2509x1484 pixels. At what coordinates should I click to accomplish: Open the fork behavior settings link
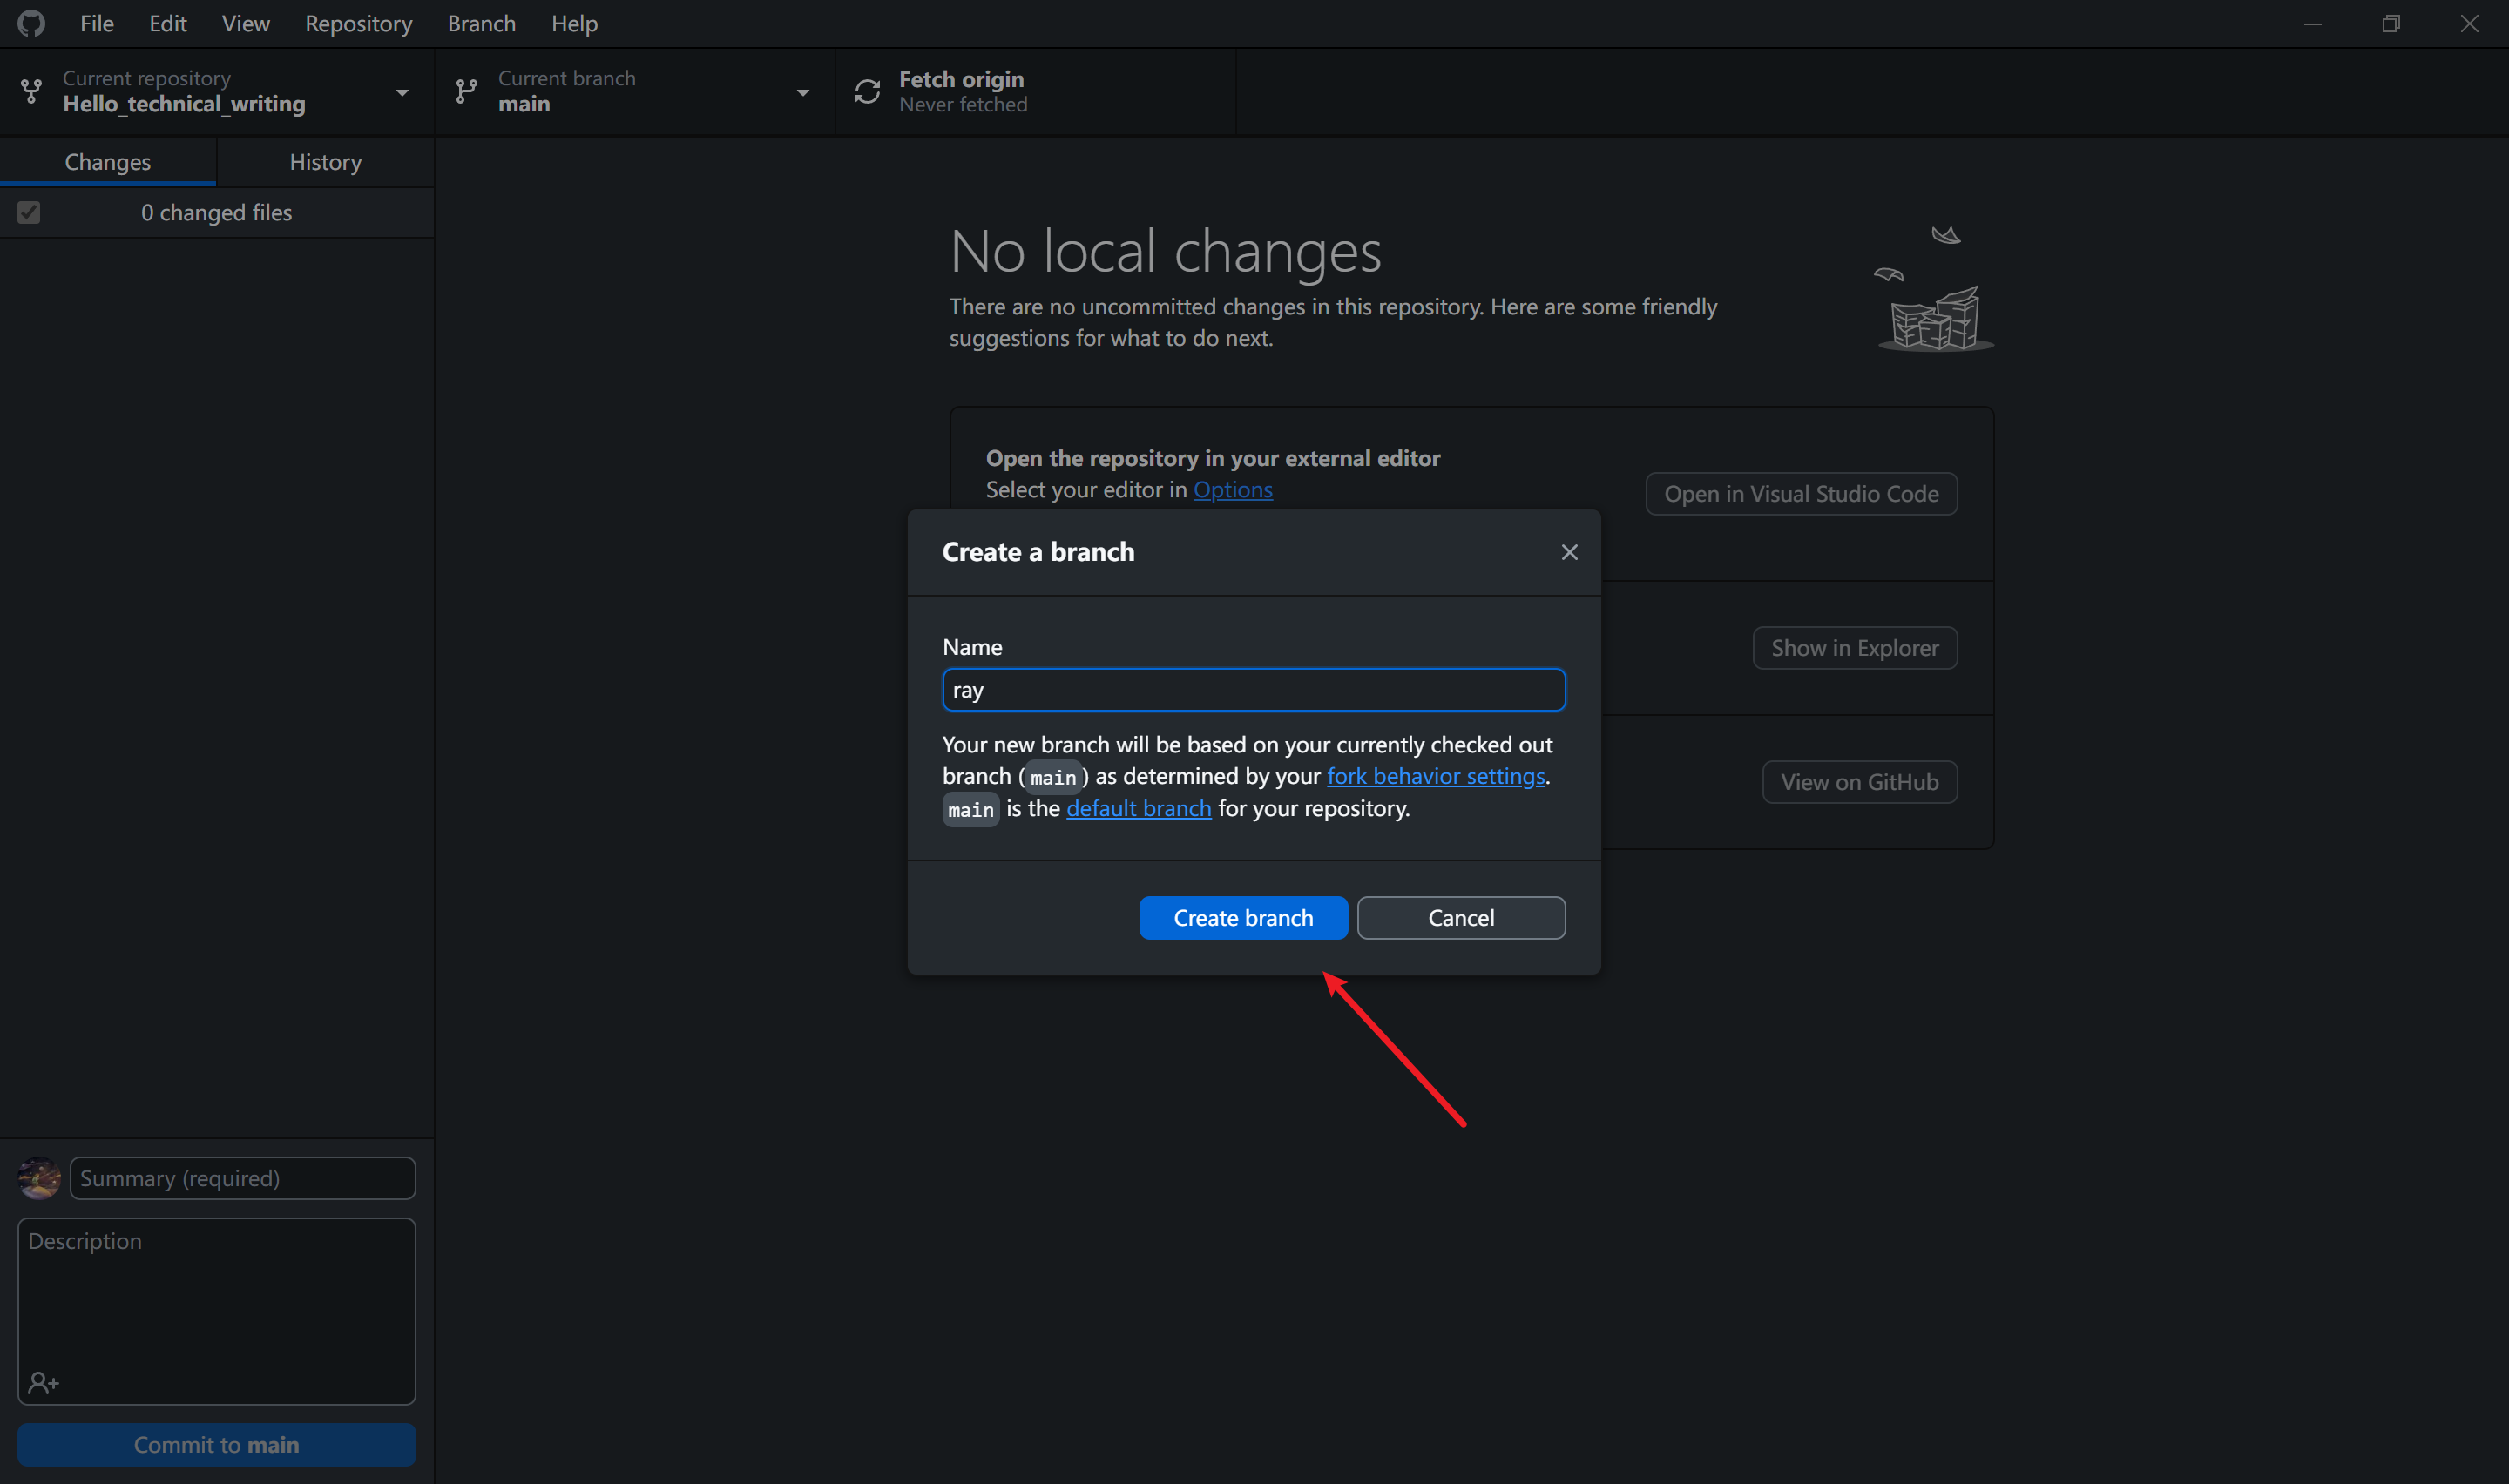click(x=1435, y=776)
